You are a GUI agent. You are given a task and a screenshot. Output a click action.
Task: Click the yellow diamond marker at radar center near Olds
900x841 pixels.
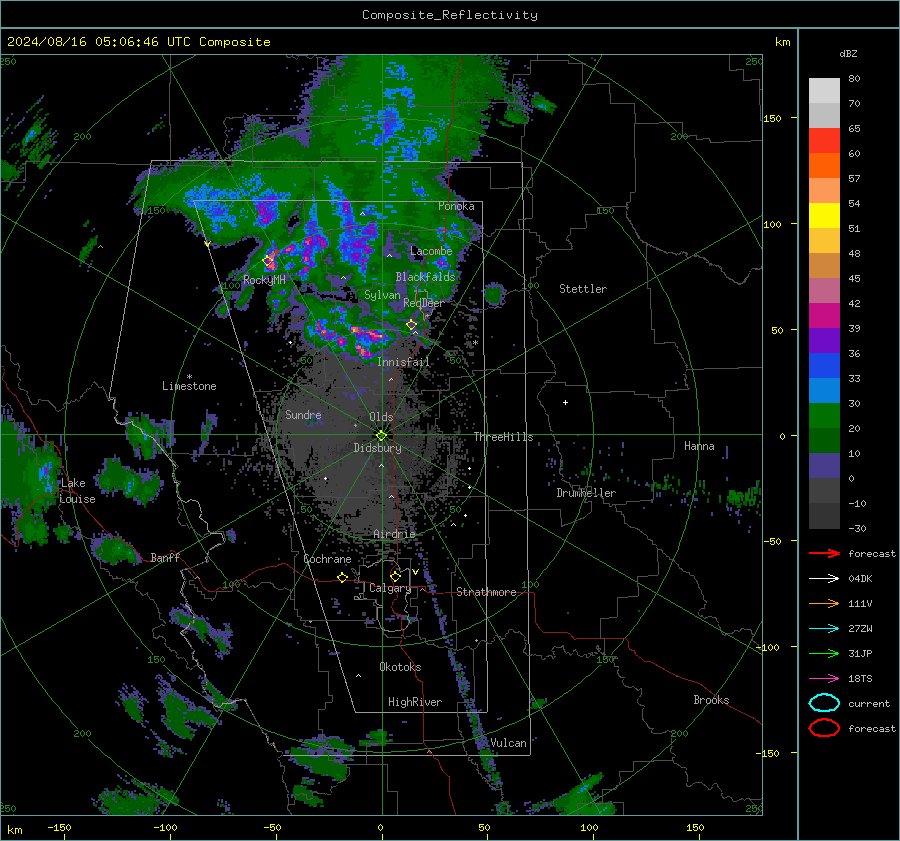pyautogui.click(x=381, y=435)
